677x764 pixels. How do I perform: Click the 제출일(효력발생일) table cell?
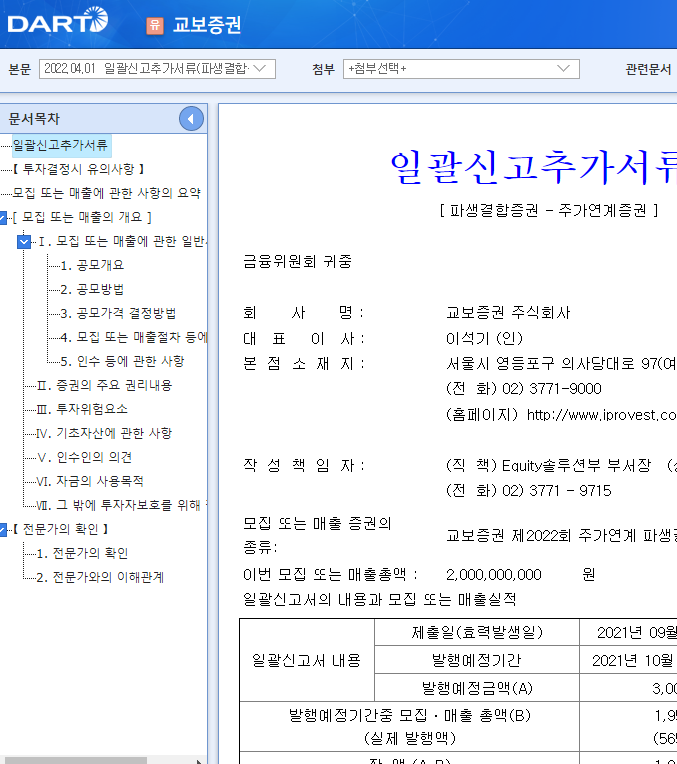[477, 632]
